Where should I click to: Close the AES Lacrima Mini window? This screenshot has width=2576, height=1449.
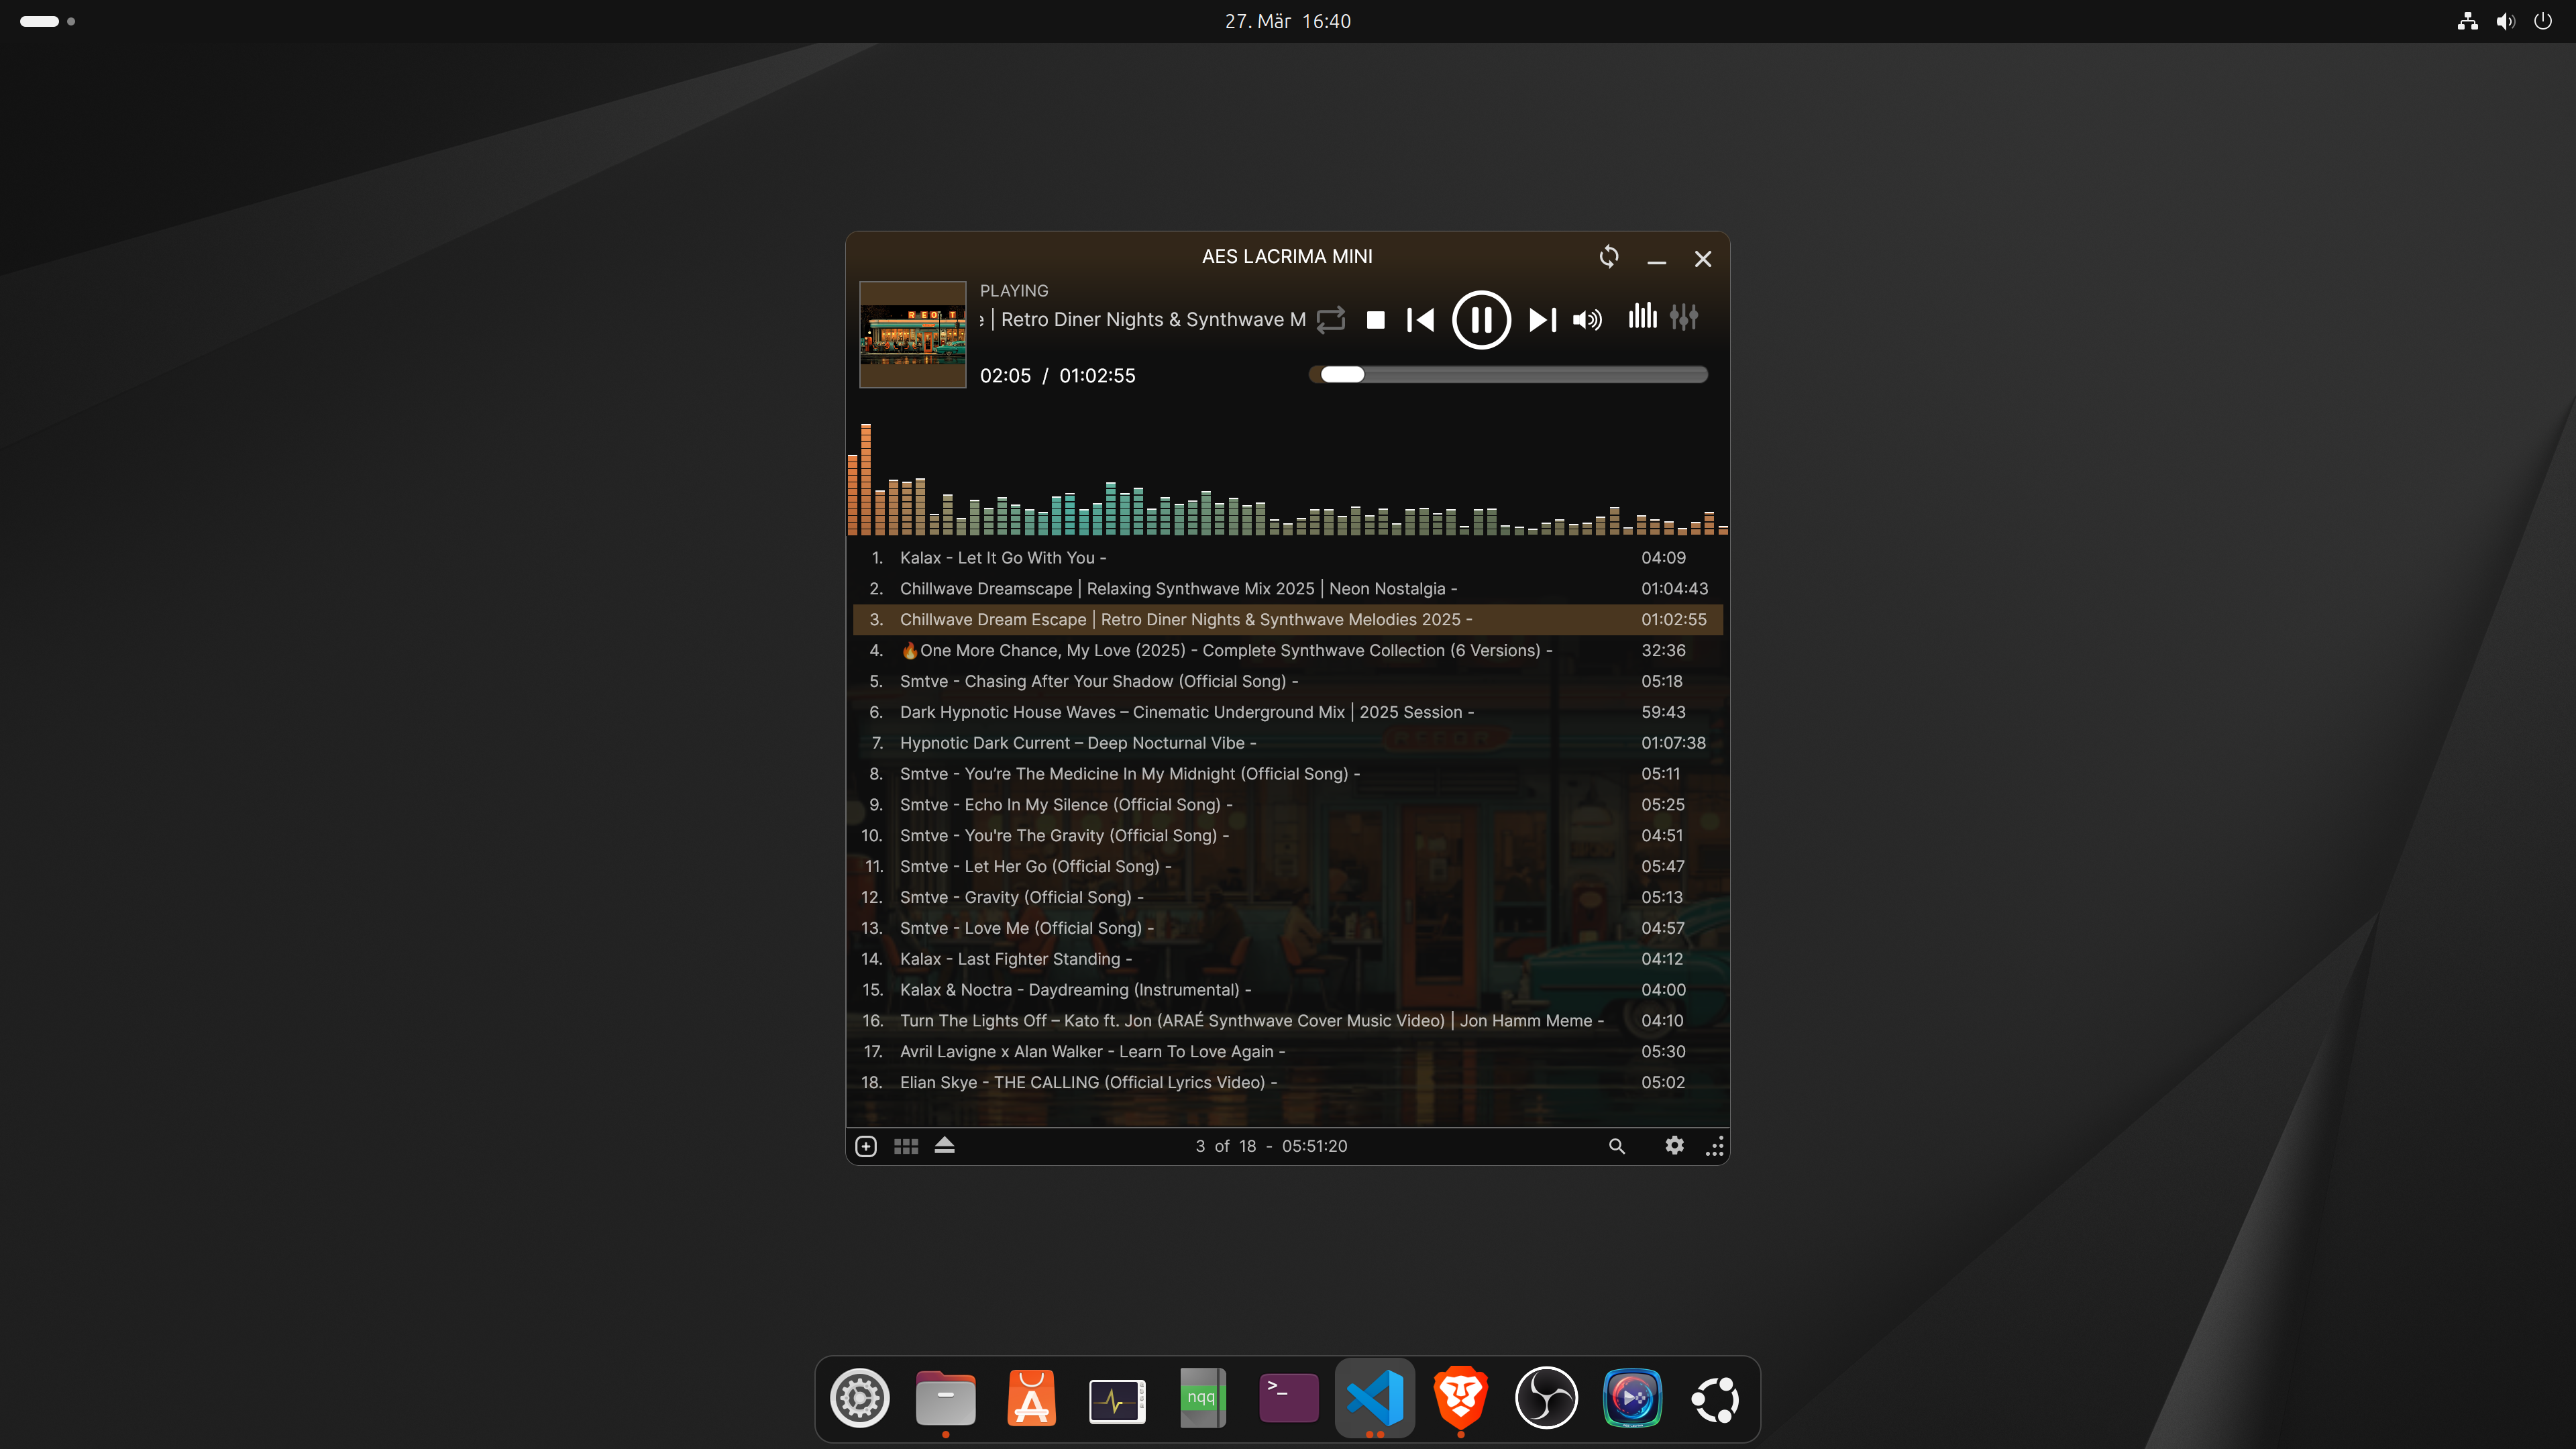(x=1703, y=259)
